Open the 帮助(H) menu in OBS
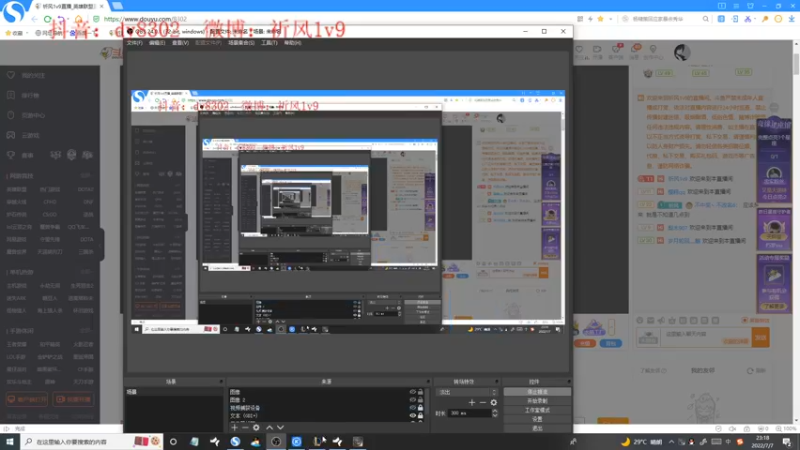This screenshot has width=800, height=450. point(292,43)
